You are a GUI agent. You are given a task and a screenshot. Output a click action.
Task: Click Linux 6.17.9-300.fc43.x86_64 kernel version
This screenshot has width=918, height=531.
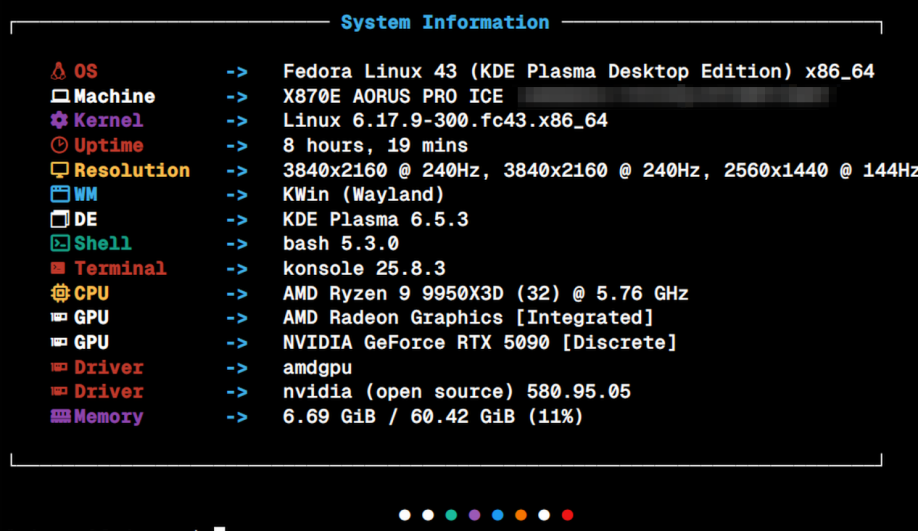446,121
